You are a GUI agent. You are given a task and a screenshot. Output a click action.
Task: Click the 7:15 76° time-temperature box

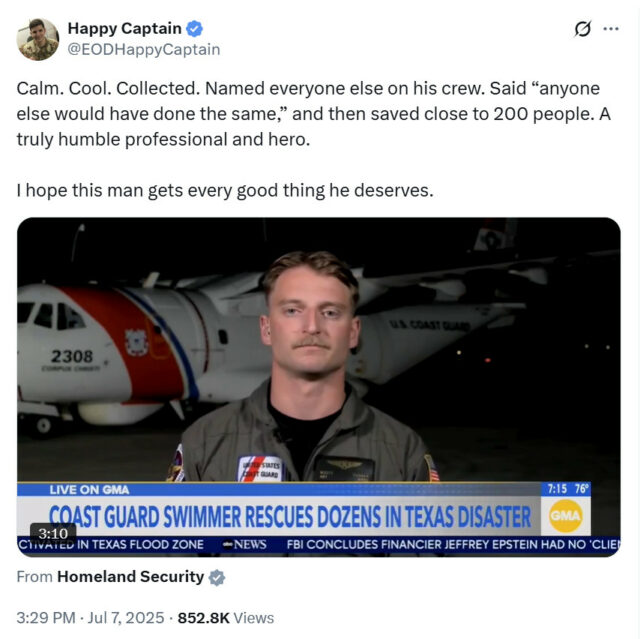click(x=565, y=489)
